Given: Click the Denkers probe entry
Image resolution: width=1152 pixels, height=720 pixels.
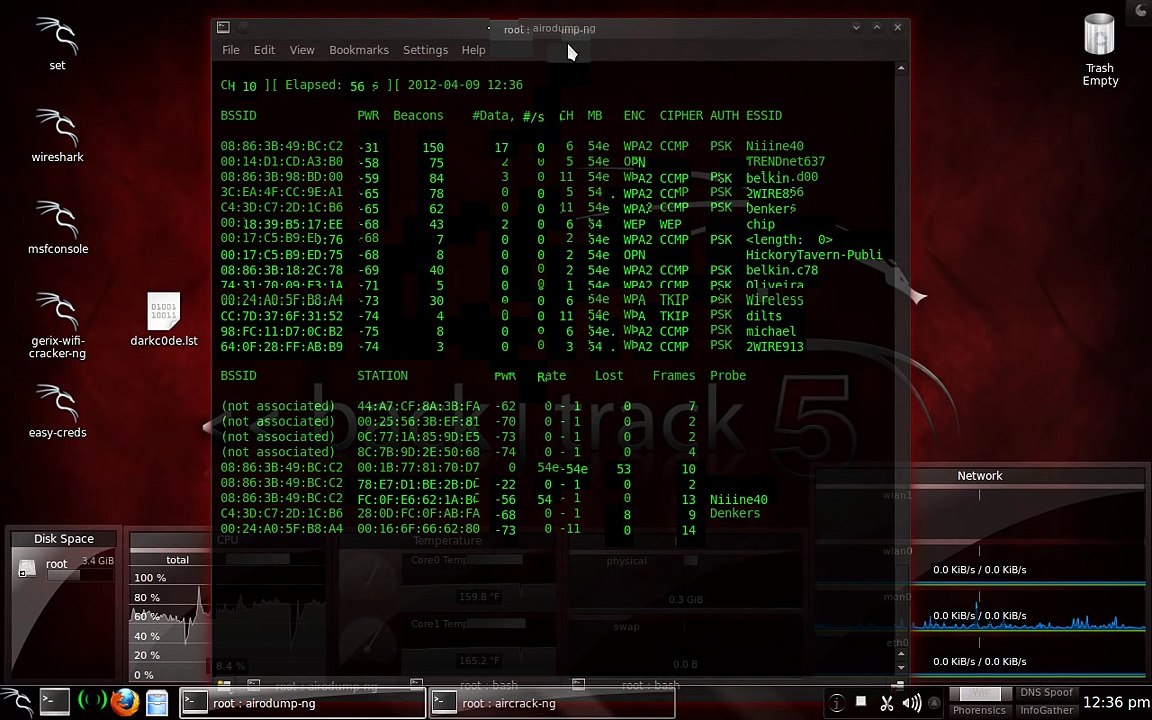Looking at the screenshot, I should click(735, 514).
